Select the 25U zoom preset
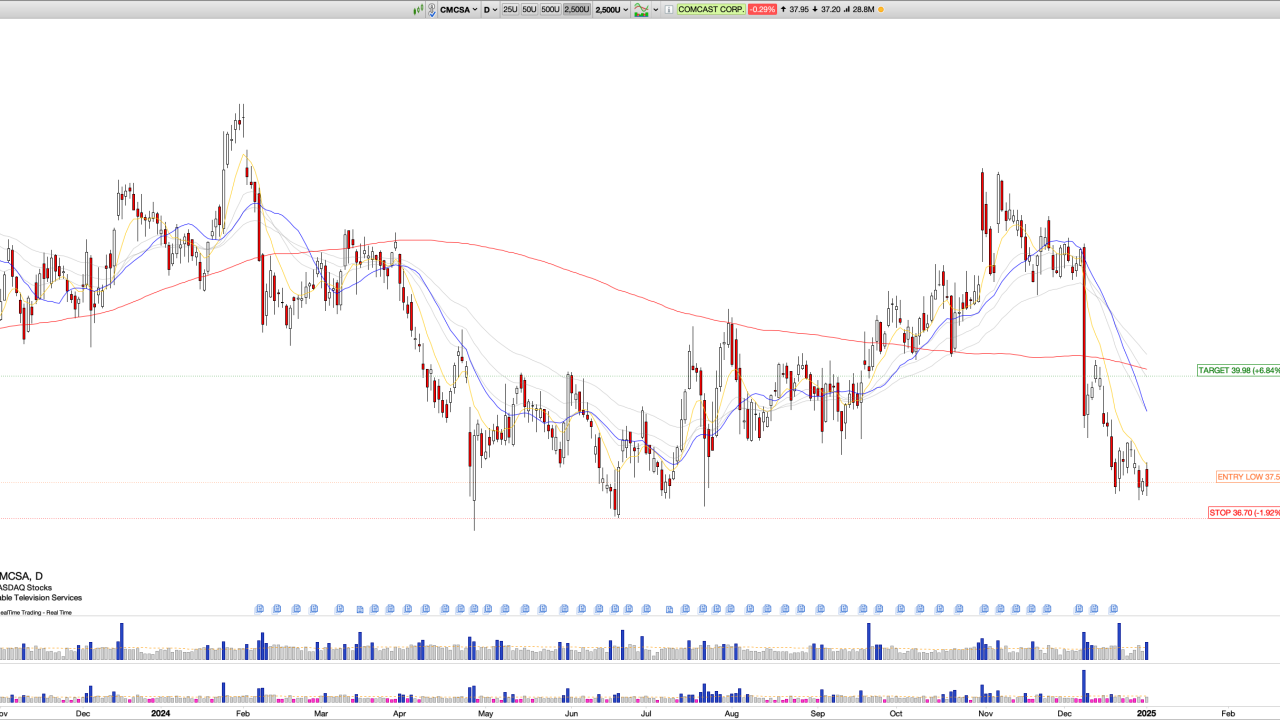 [510, 9]
